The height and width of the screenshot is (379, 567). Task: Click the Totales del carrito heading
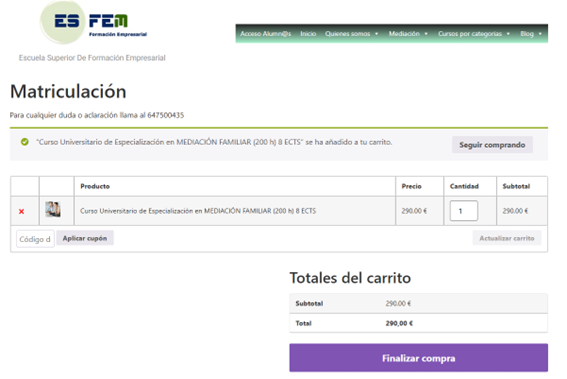tap(350, 278)
